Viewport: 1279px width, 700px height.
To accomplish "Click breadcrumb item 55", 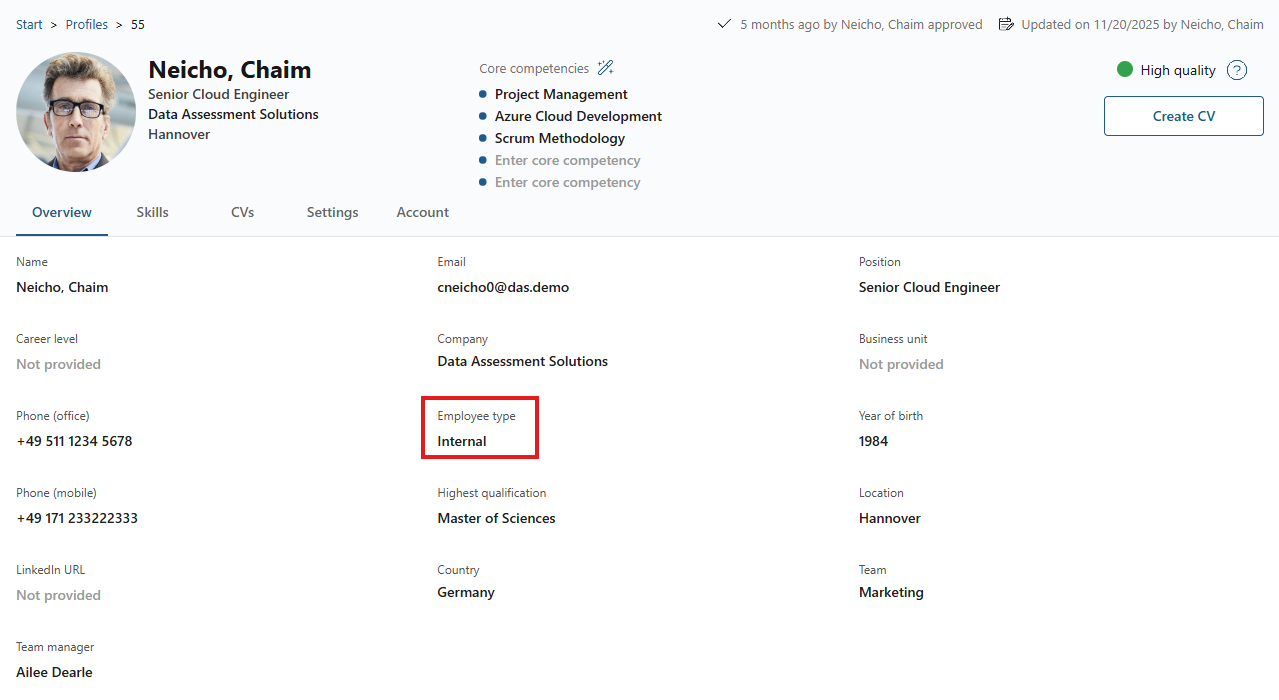I will 138,24.
